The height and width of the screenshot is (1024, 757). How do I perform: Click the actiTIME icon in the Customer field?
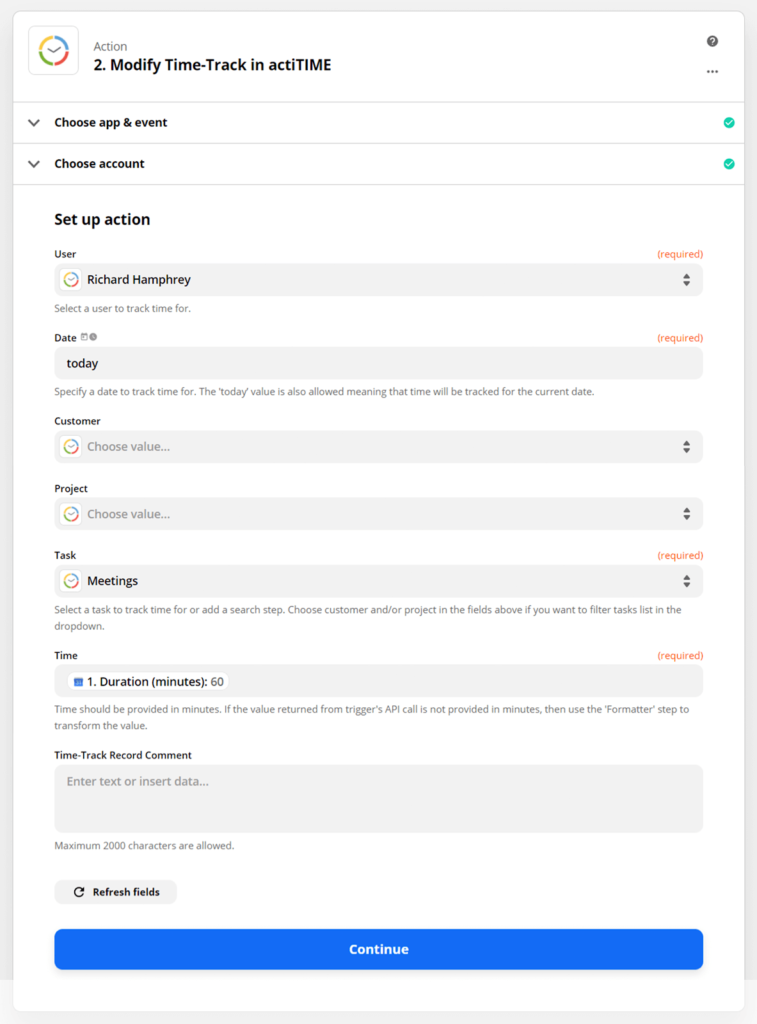point(71,447)
